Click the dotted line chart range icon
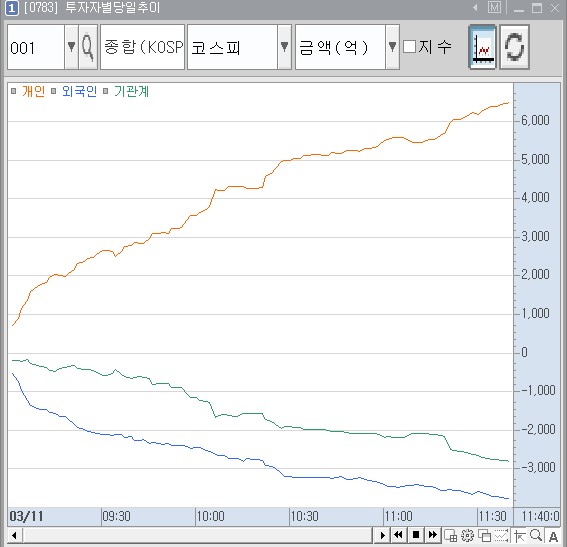This screenshot has width=567, height=547. pos(501,535)
